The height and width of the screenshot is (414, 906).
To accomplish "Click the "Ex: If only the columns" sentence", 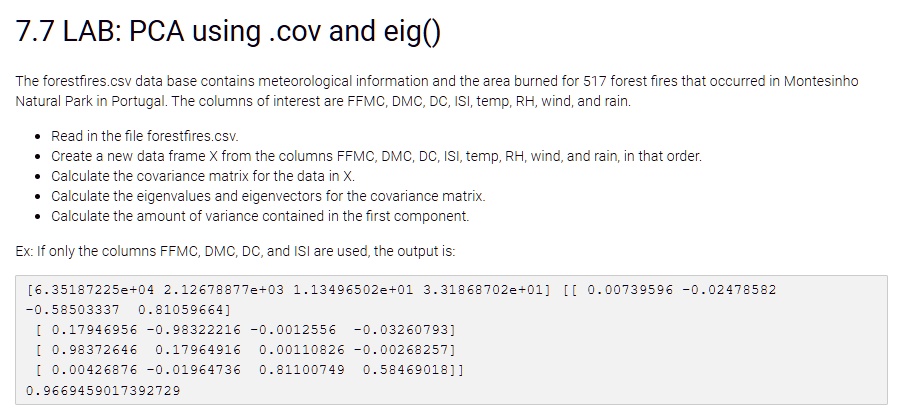I will pos(235,252).
